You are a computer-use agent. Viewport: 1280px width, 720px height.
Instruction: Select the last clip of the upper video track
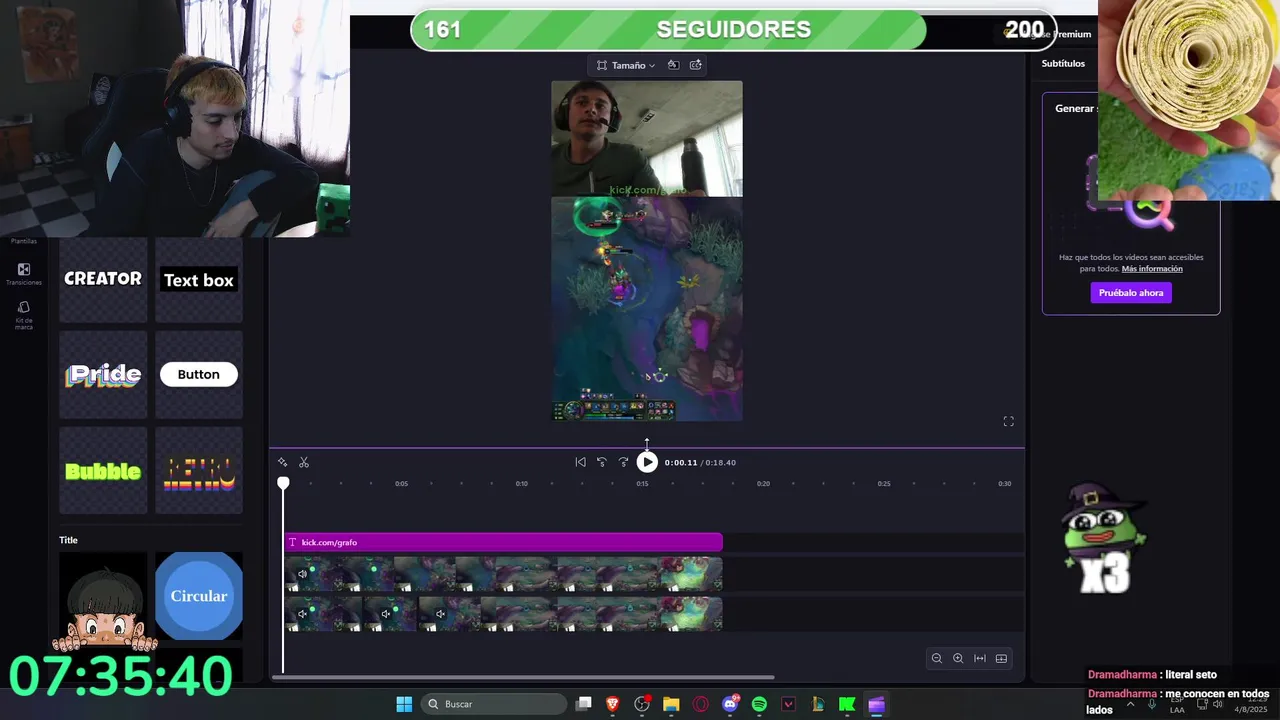tap(691, 574)
